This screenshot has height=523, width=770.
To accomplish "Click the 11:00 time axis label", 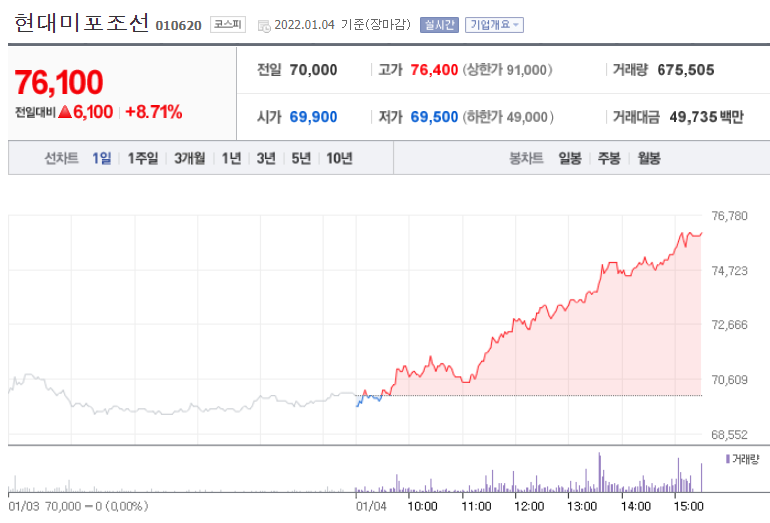I will point(476,506).
